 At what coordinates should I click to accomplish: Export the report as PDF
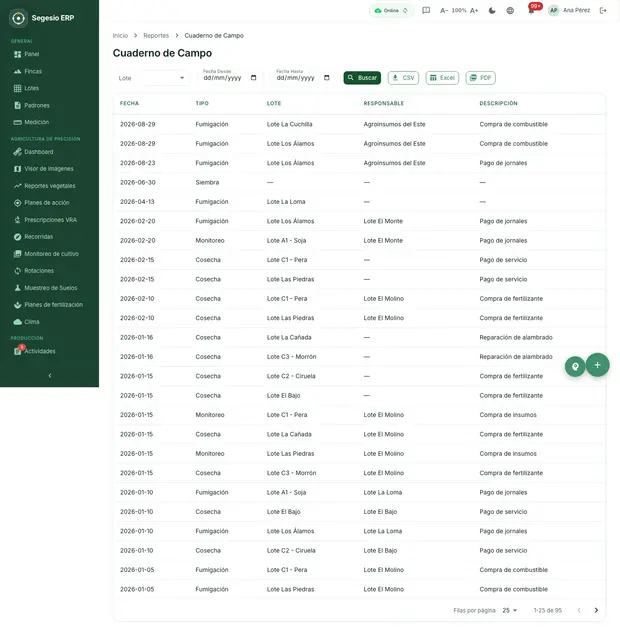pyautogui.click(x=481, y=78)
